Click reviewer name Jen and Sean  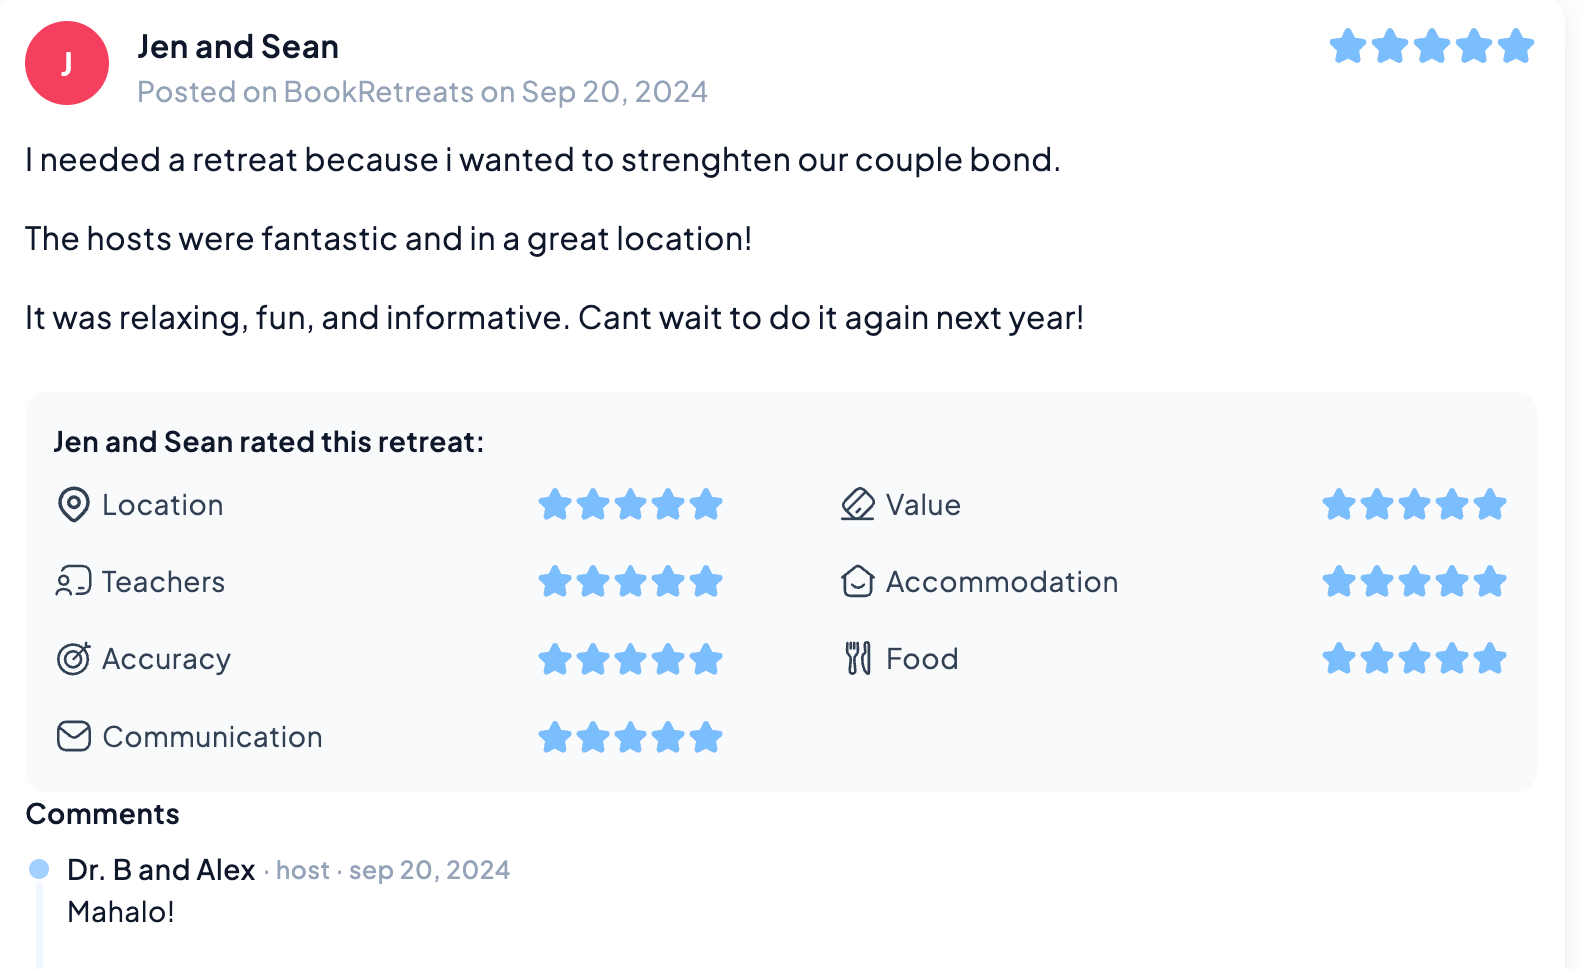[238, 47]
